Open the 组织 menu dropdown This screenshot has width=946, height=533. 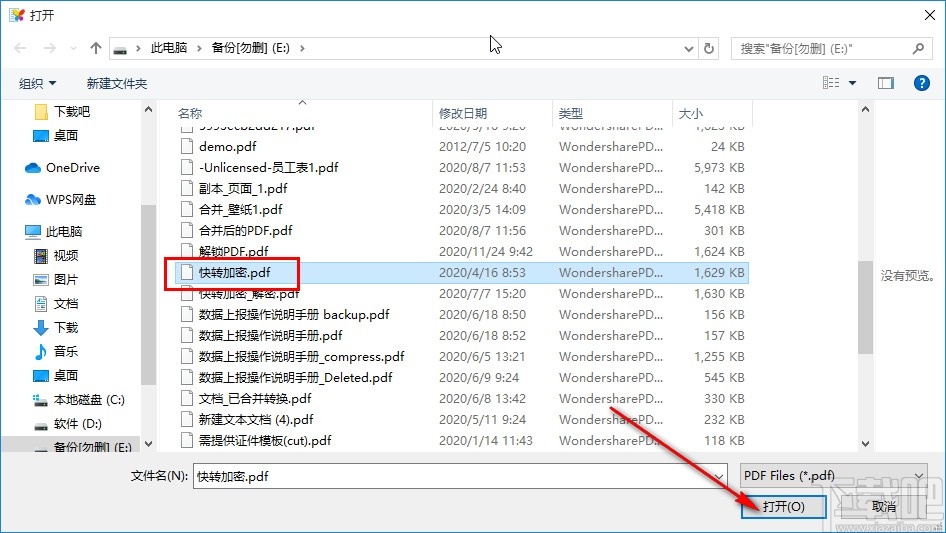37,83
